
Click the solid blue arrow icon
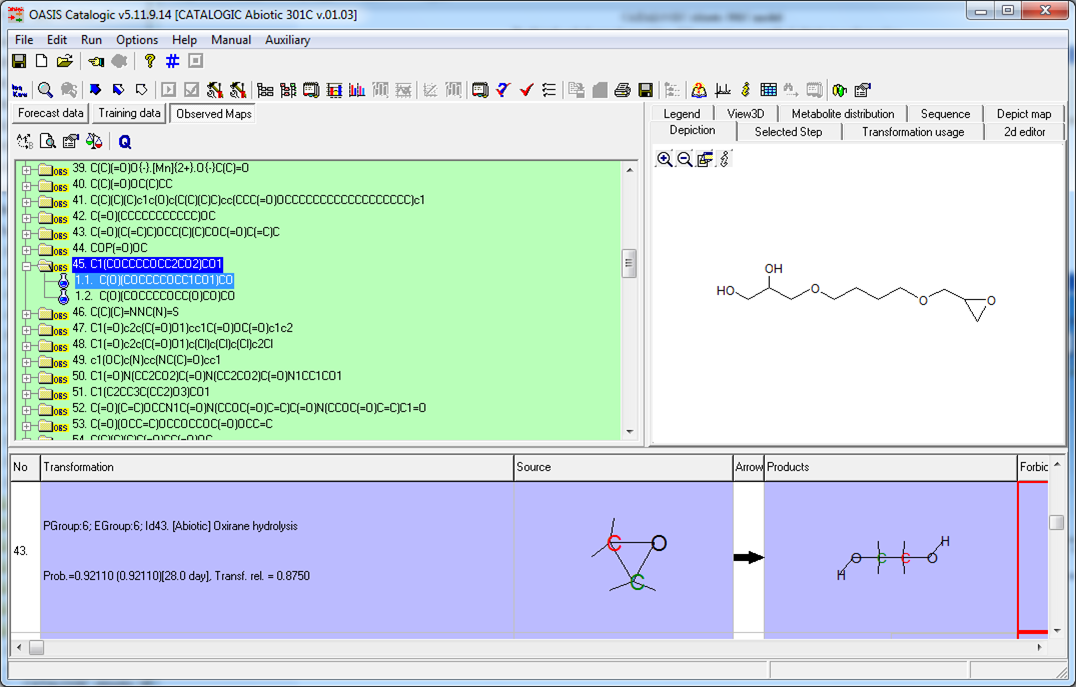[95, 90]
